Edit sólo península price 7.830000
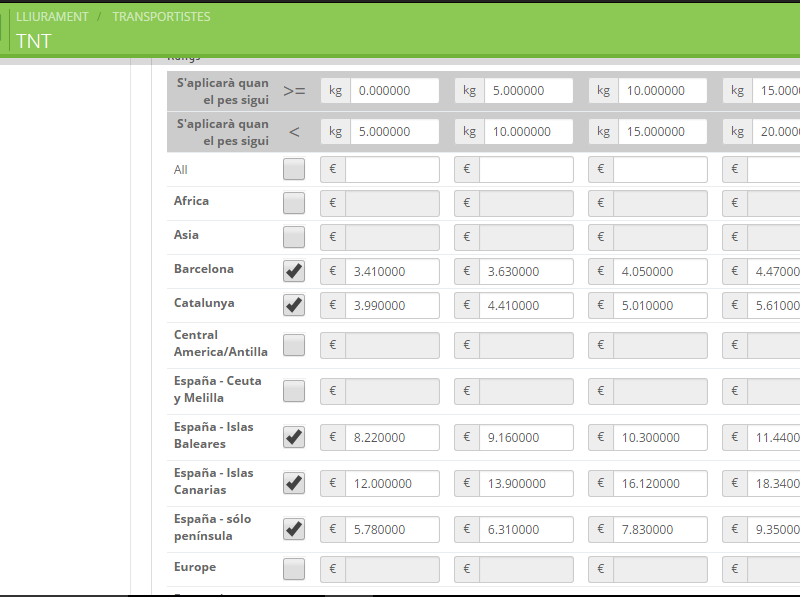800x600 pixels. tap(660, 530)
